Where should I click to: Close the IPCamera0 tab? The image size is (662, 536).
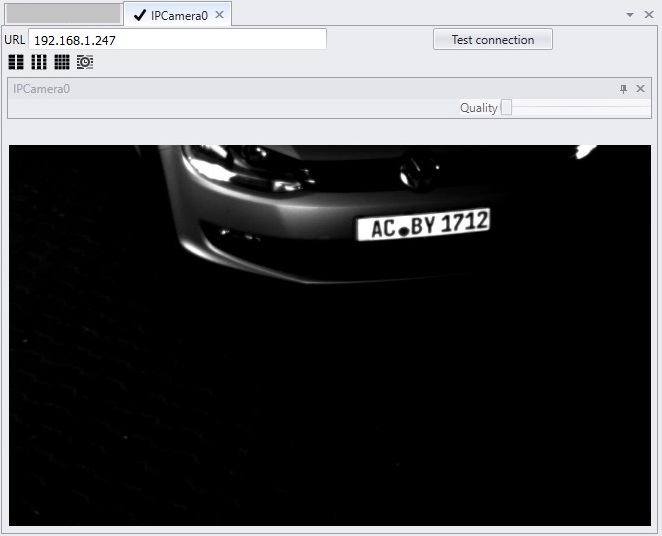[220, 15]
